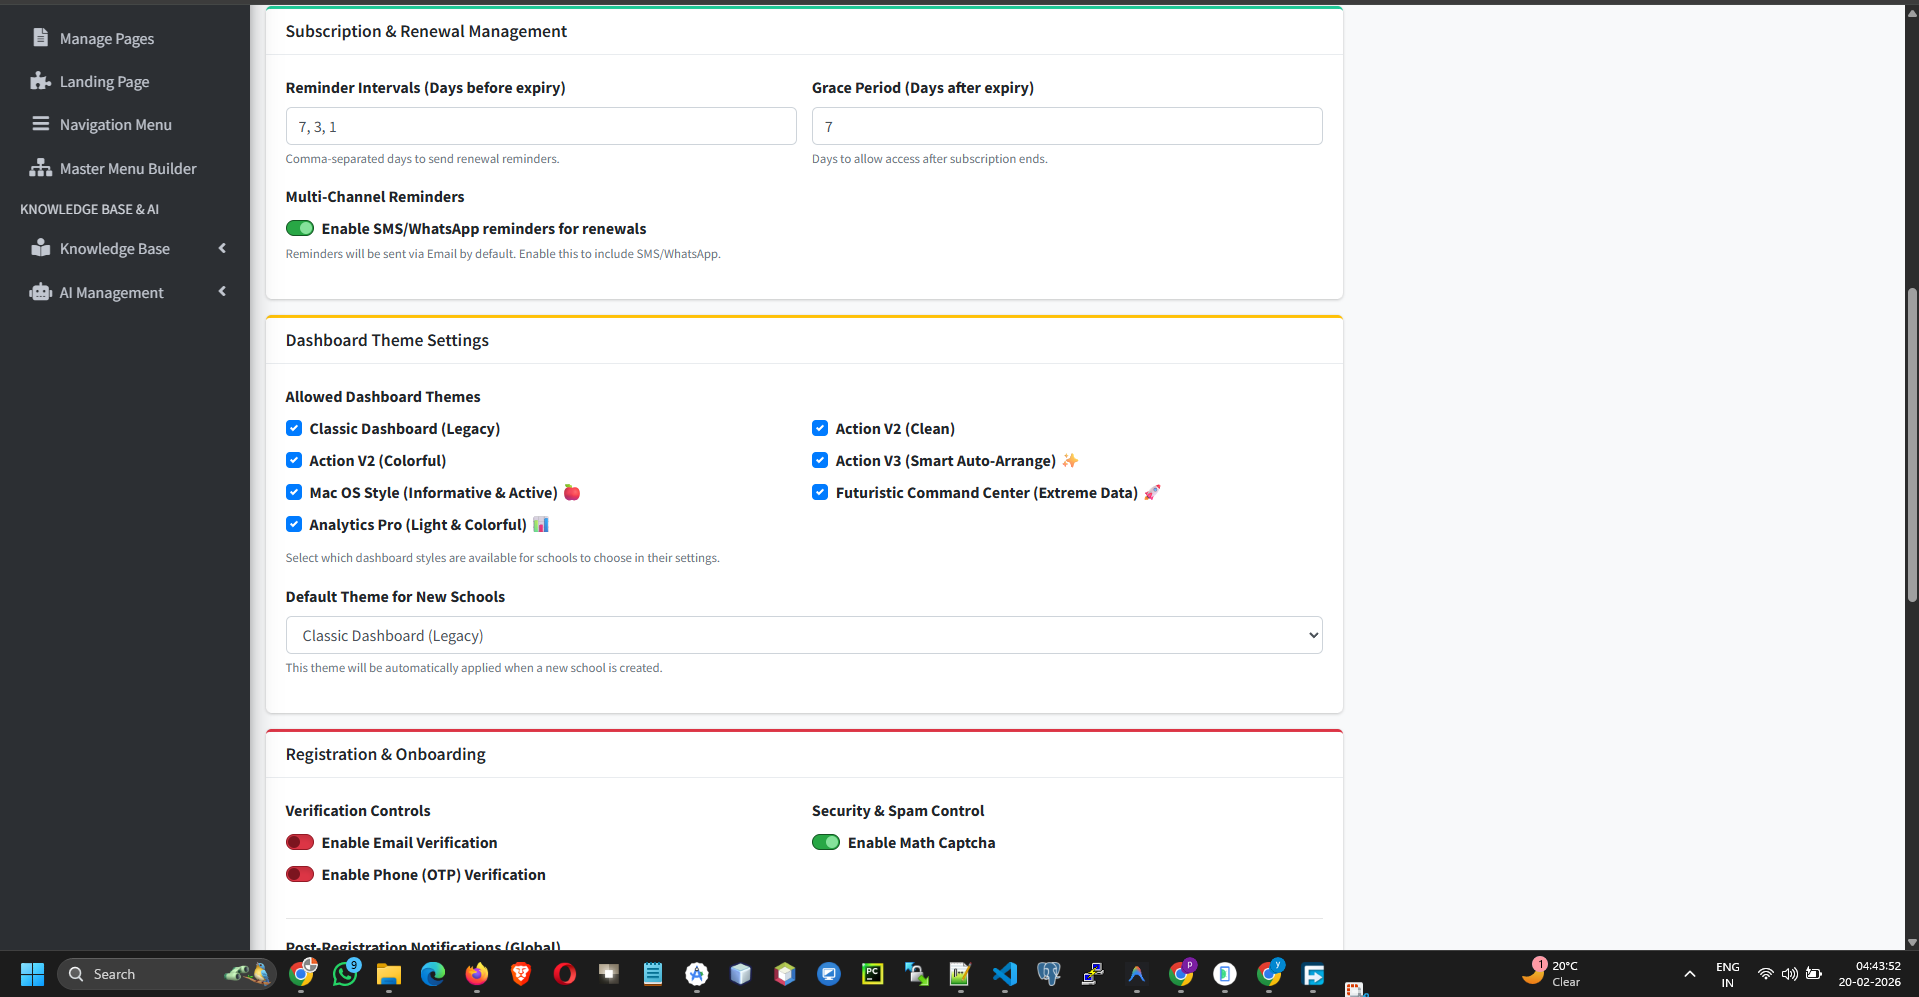Open PyCharm from the taskbar
Viewport: 1919px width, 997px height.
click(872, 973)
